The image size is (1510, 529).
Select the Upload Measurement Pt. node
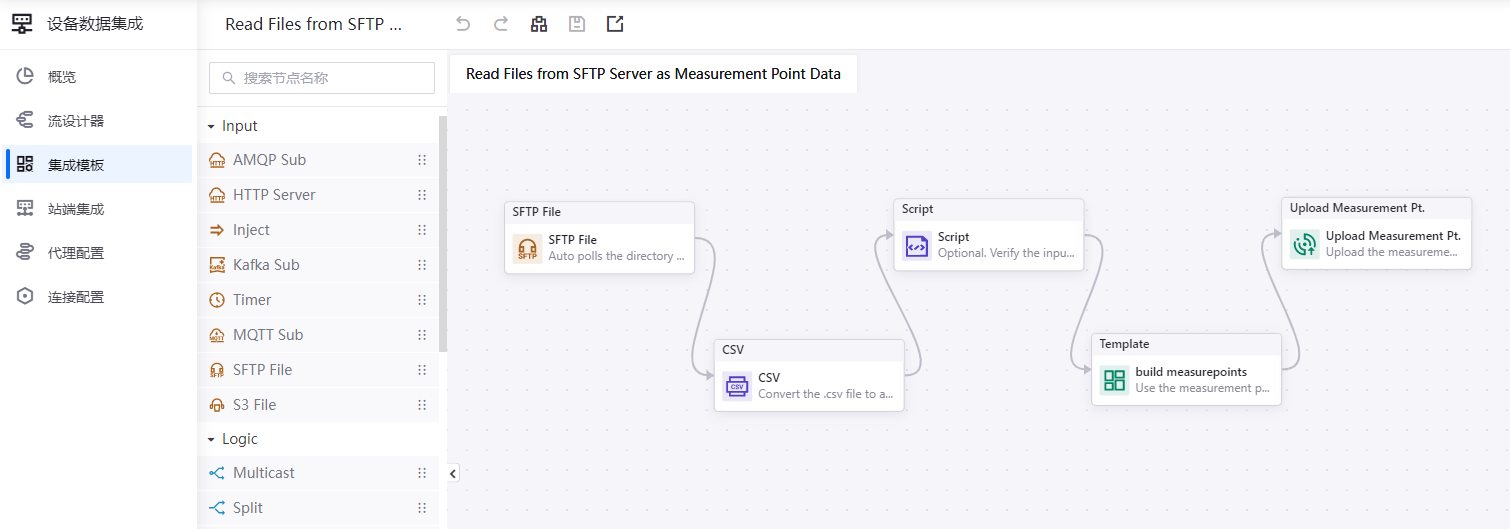[x=1376, y=244]
